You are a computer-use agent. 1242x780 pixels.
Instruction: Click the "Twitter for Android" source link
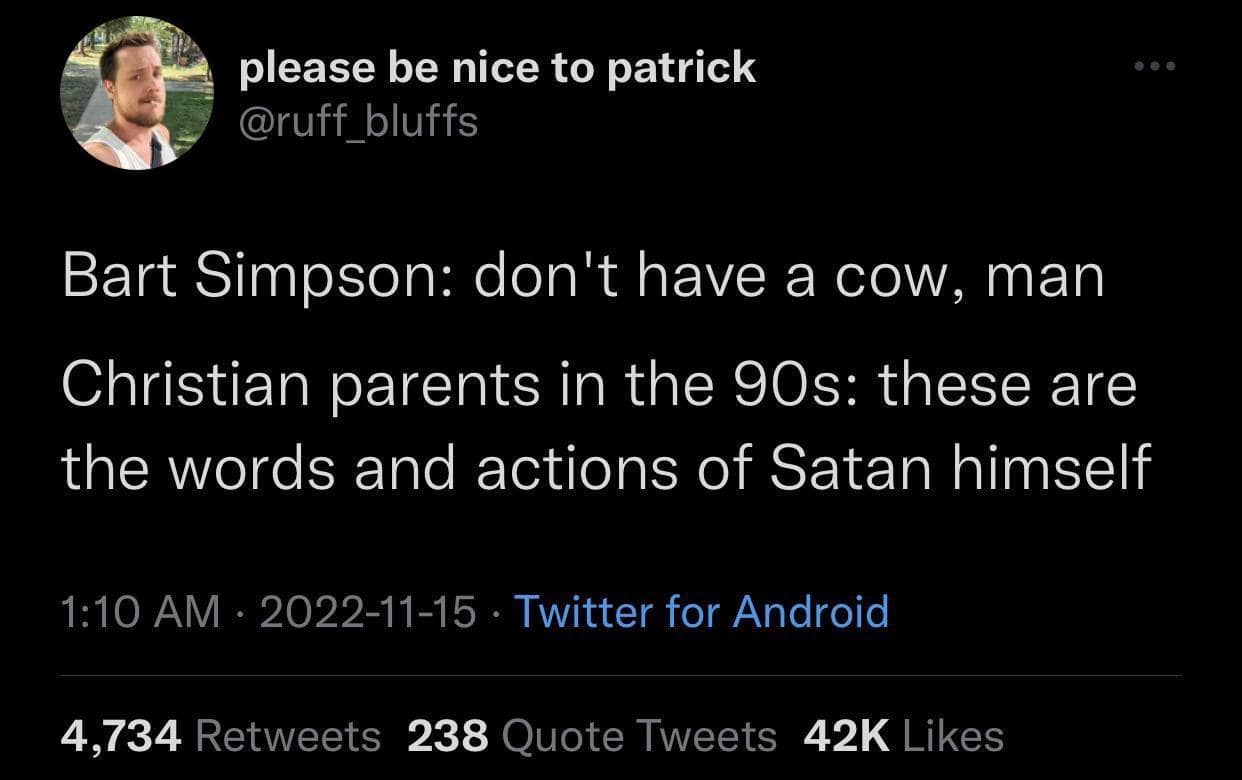tap(701, 611)
